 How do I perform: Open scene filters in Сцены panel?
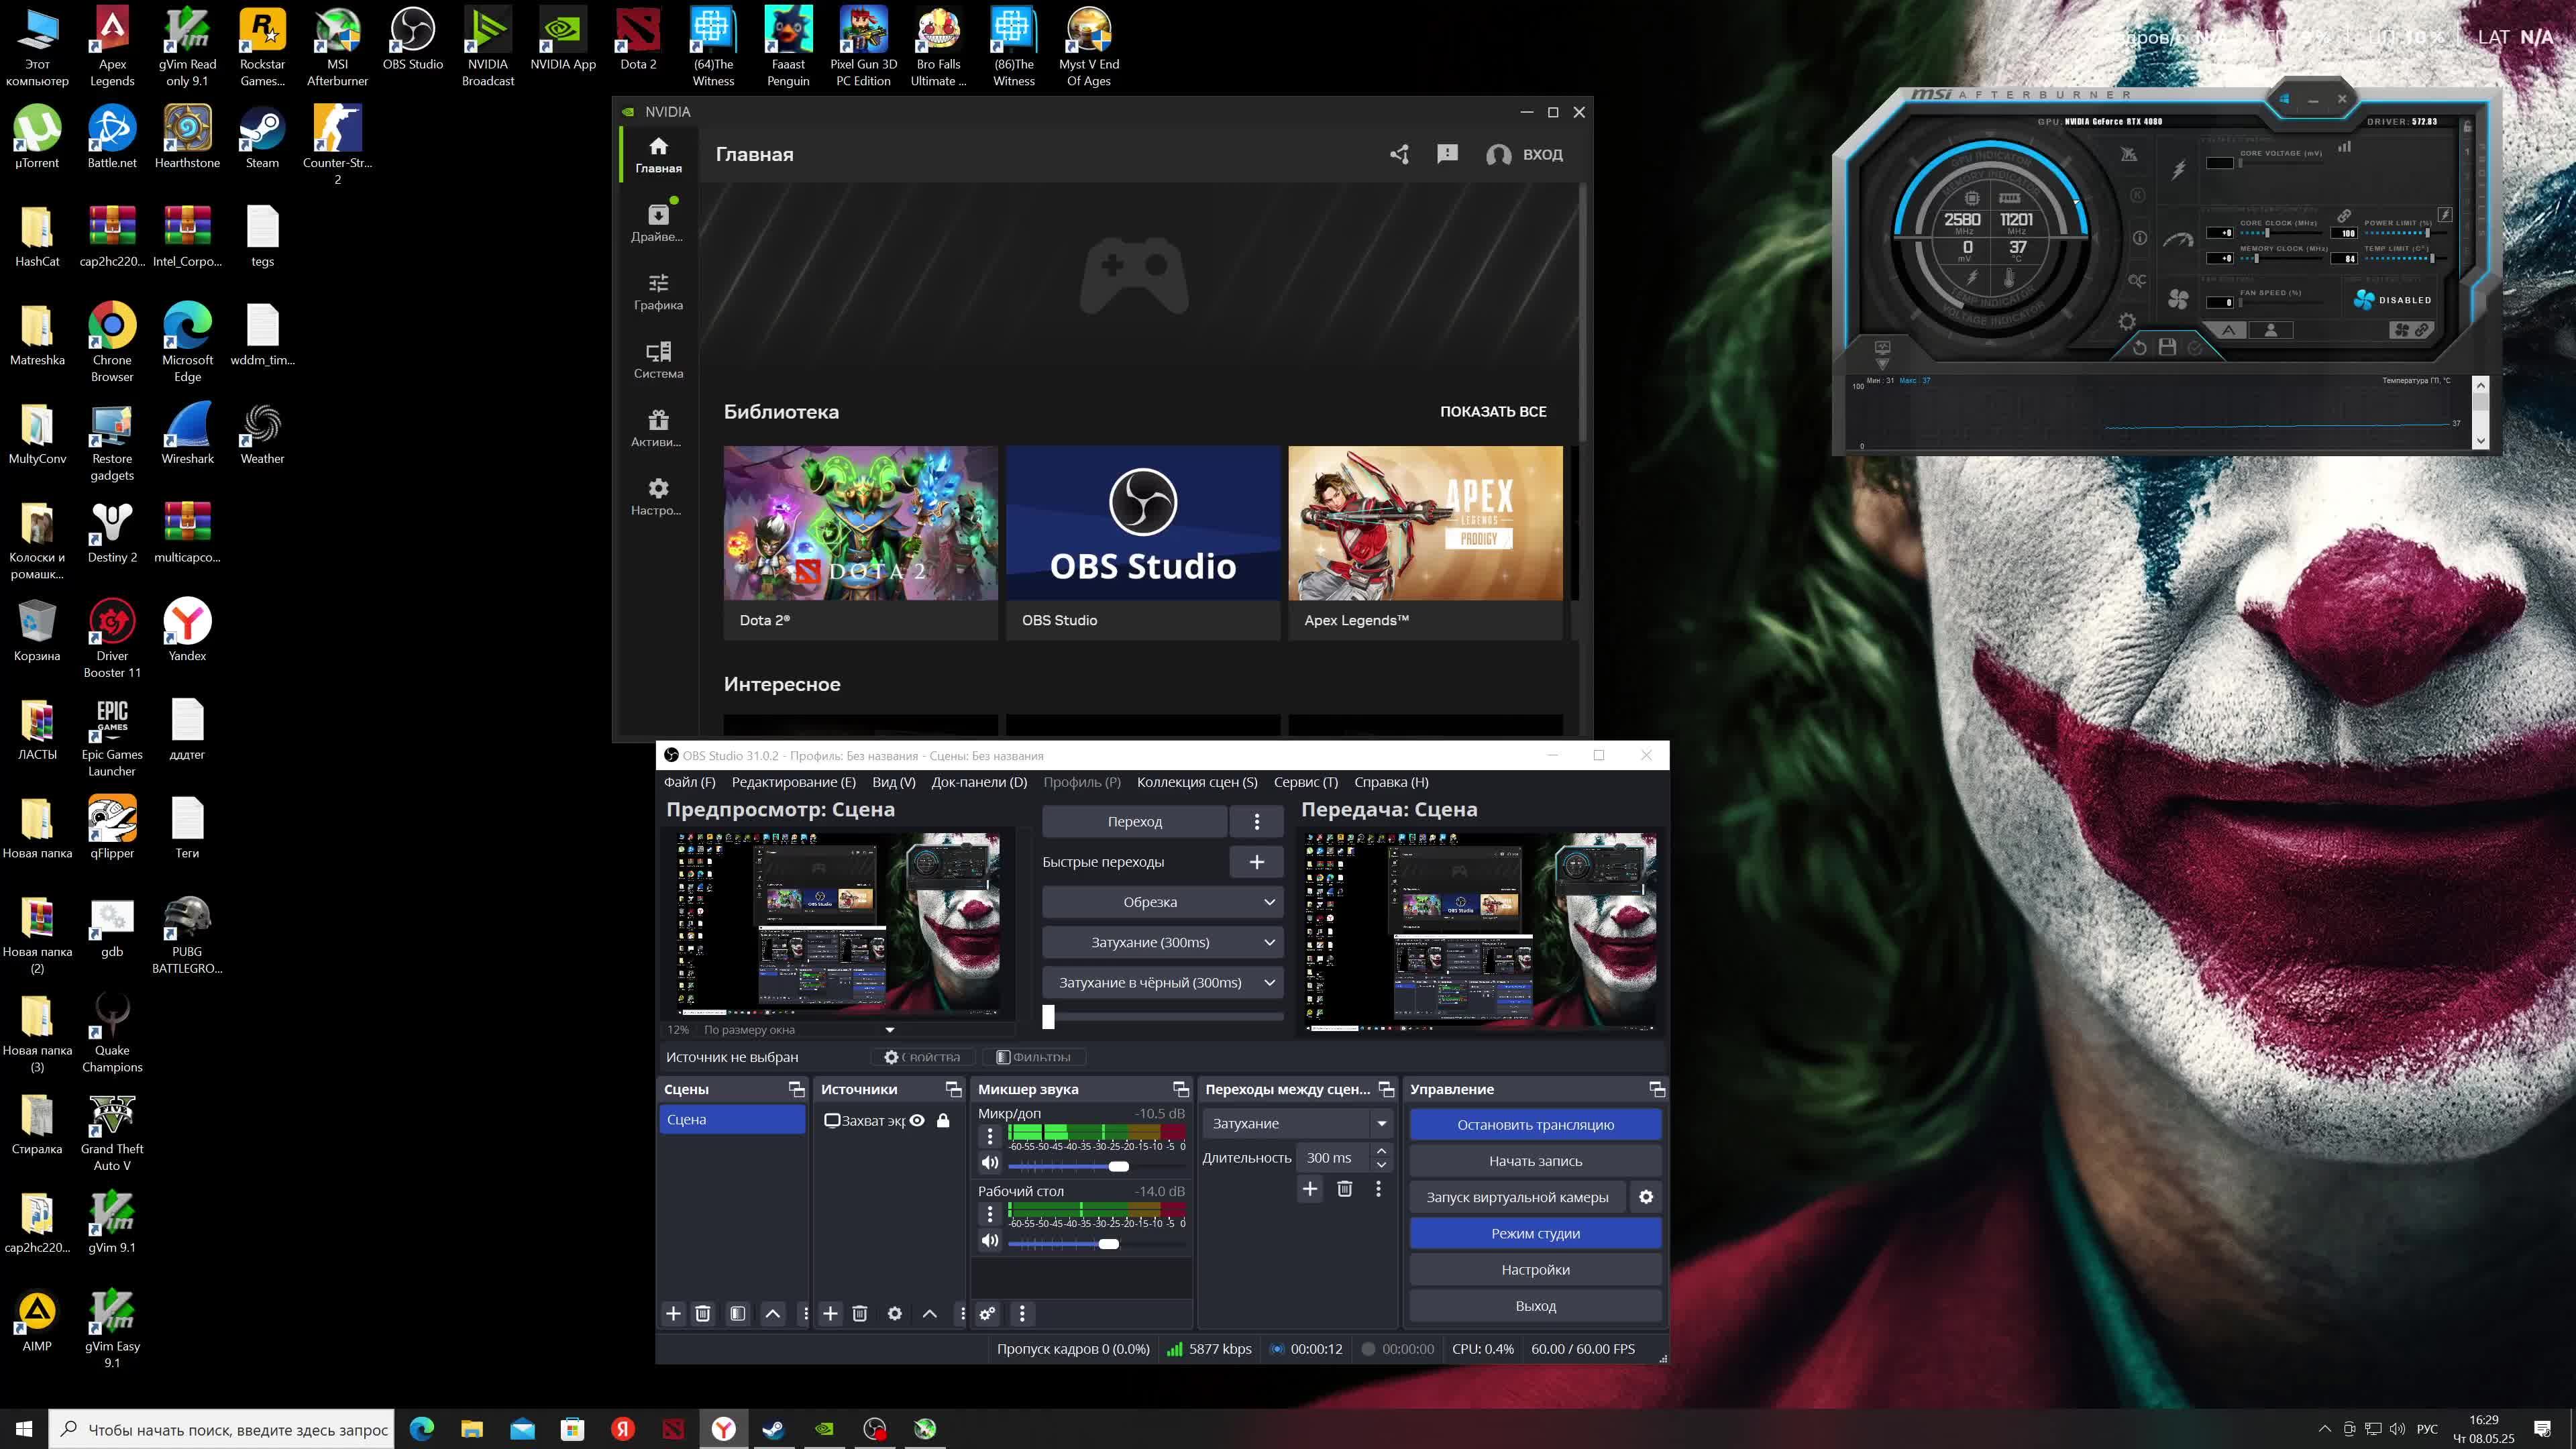737,1314
